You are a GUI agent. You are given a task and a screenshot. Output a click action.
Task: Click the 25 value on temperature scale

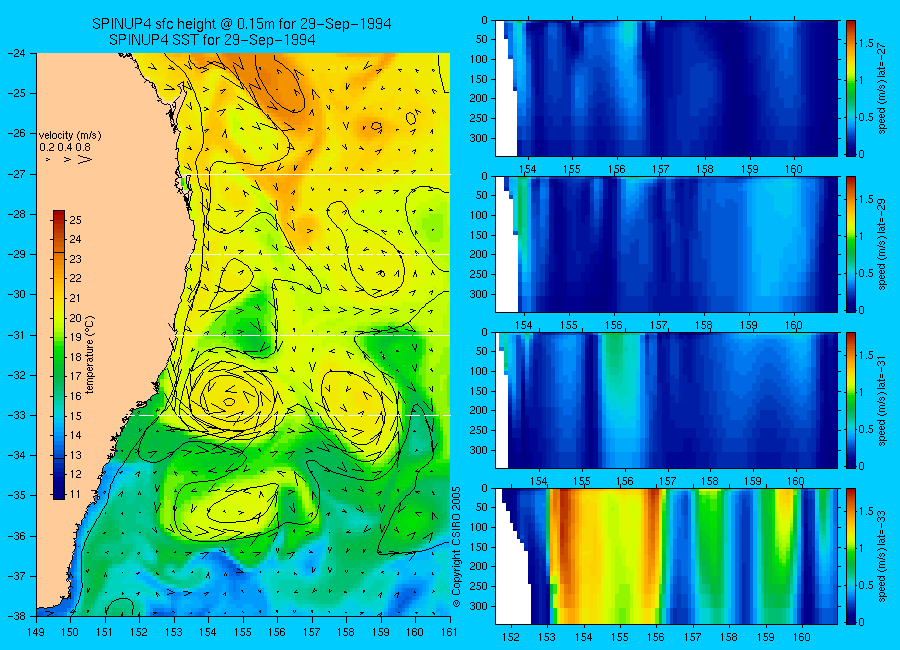tap(75, 220)
